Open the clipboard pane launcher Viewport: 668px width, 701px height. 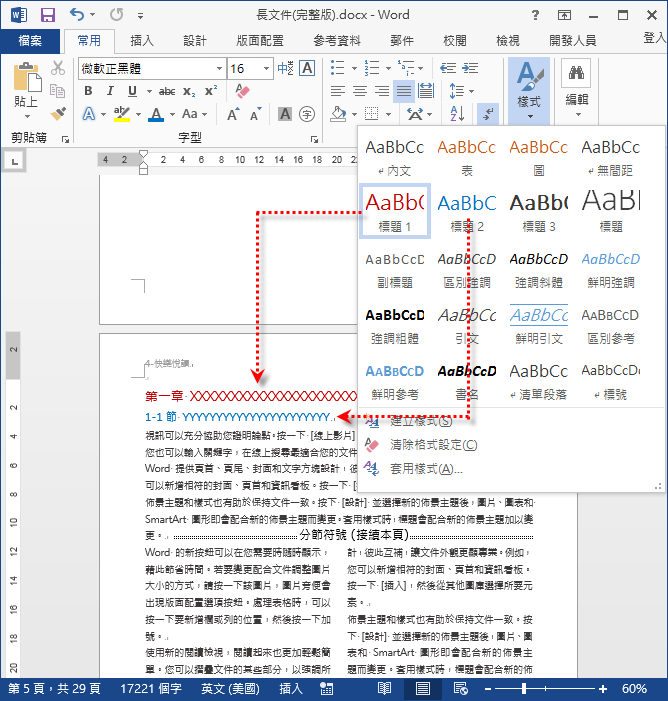pyautogui.click(x=66, y=139)
